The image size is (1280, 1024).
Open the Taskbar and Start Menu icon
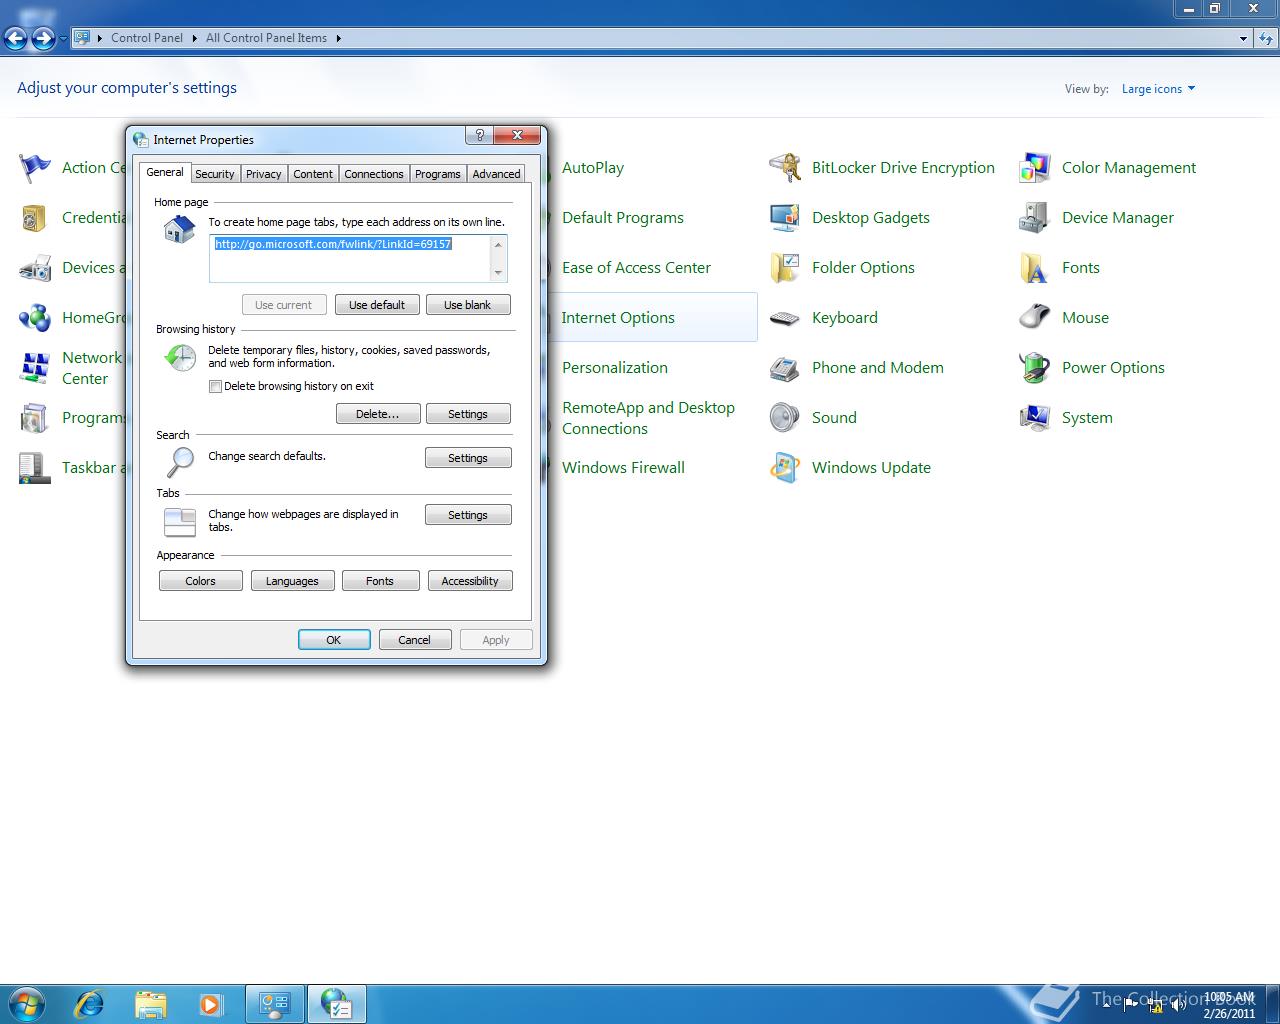point(35,468)
